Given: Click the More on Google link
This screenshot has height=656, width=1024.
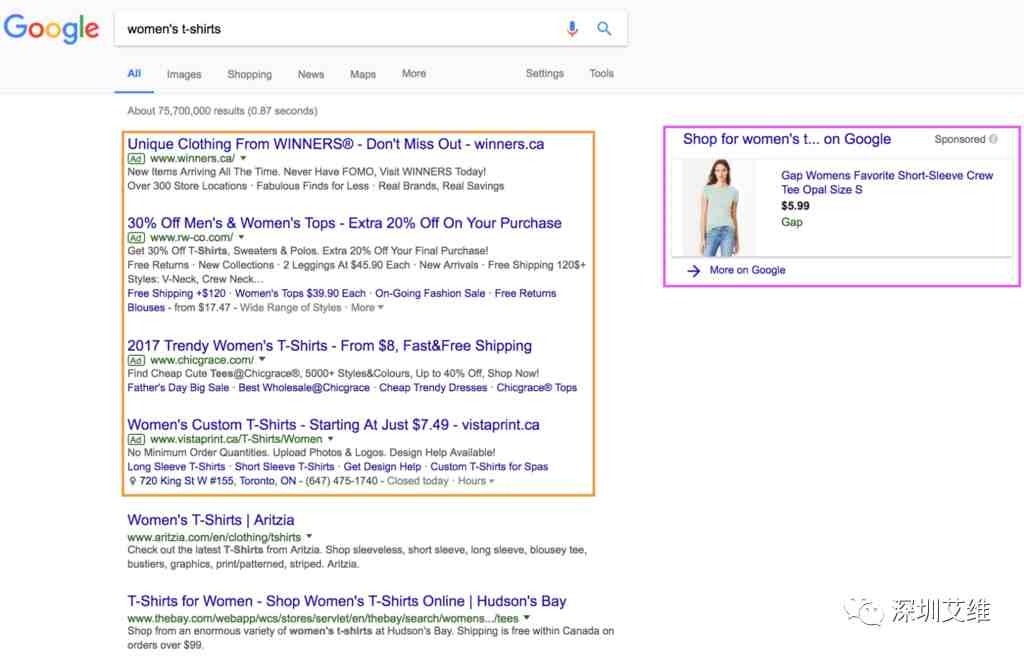Looking at the screenshot, I should point(748,271).
